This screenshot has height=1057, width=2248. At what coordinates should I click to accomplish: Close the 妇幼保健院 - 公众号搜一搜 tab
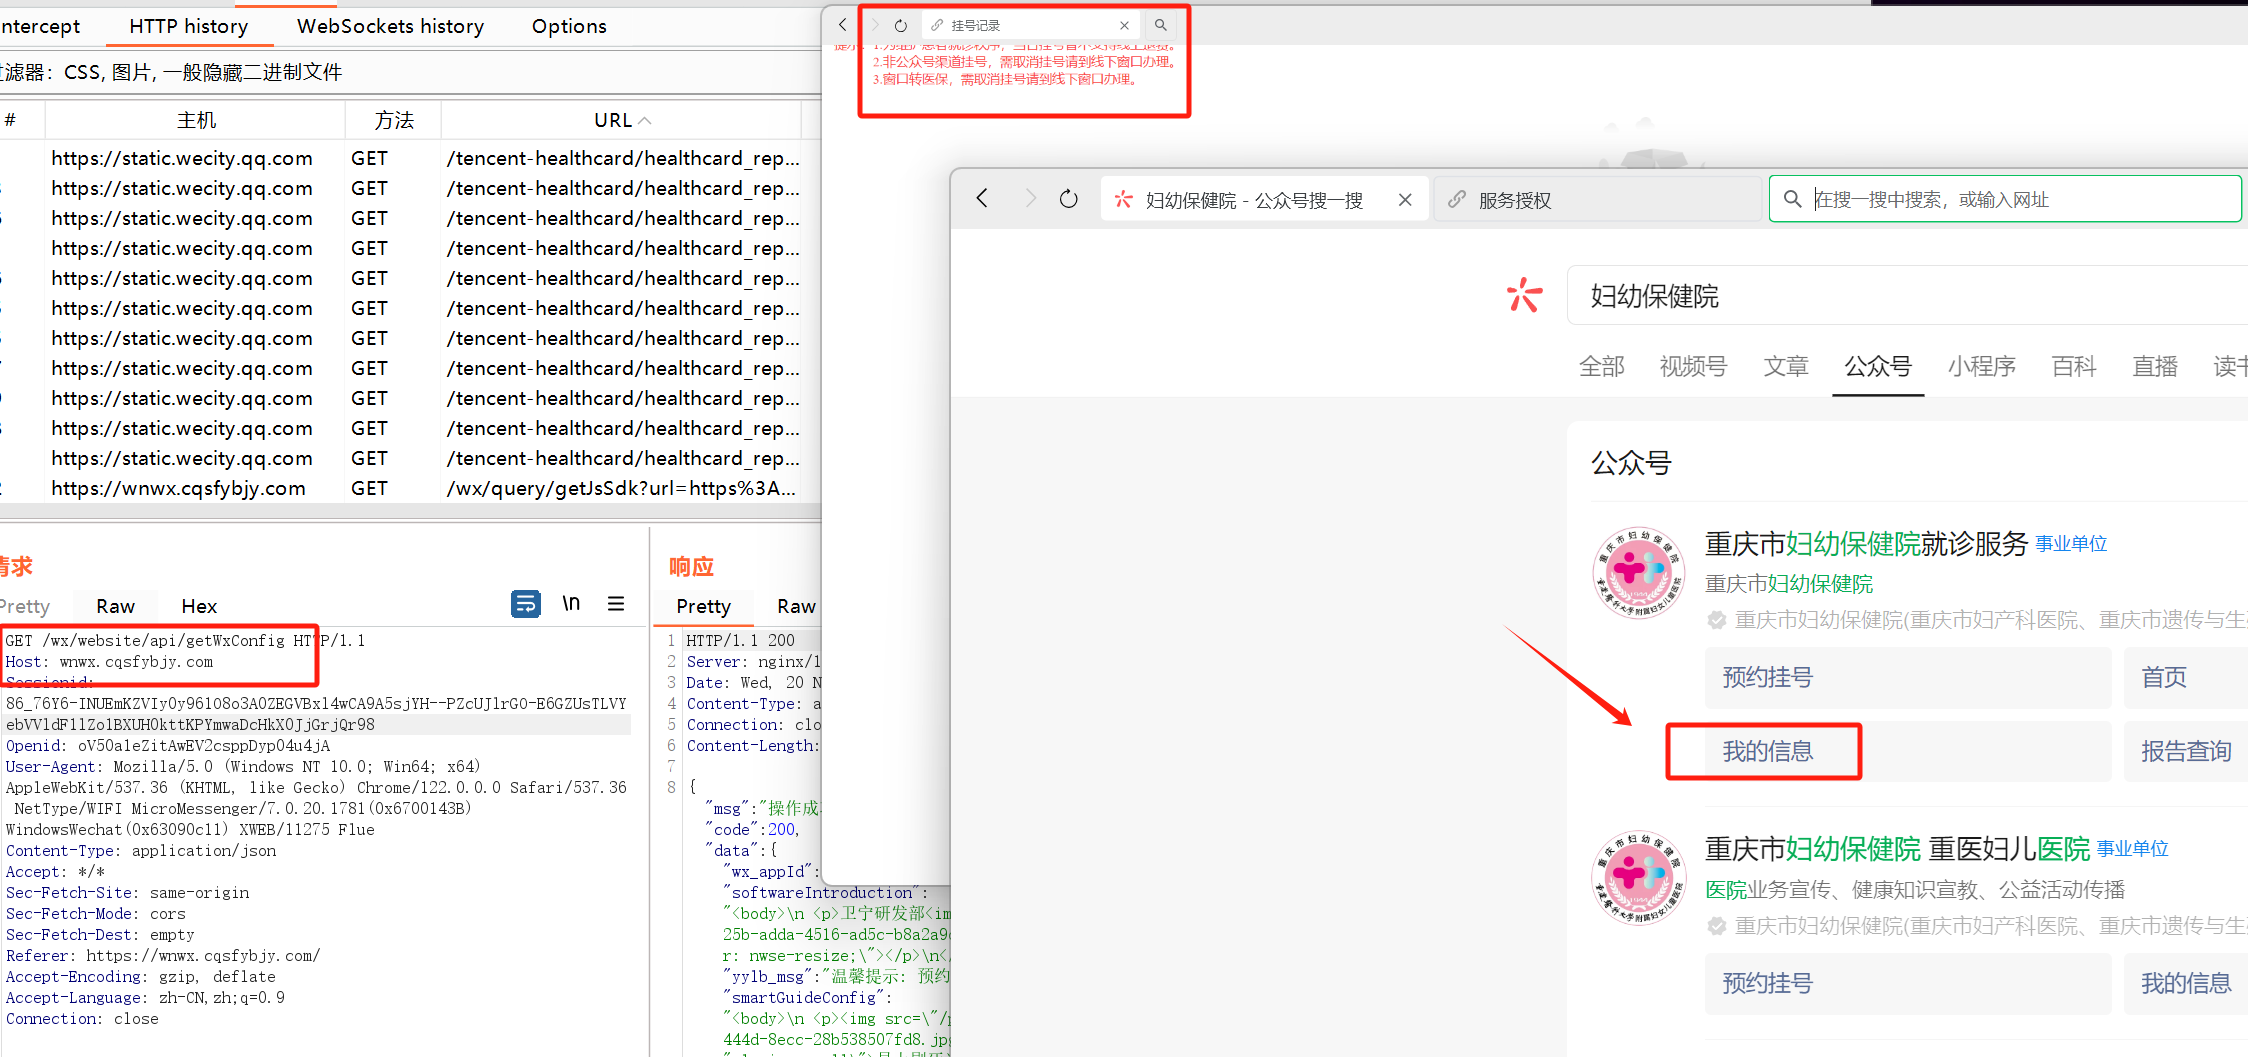pyautogui.click(x=1405, y=200)
